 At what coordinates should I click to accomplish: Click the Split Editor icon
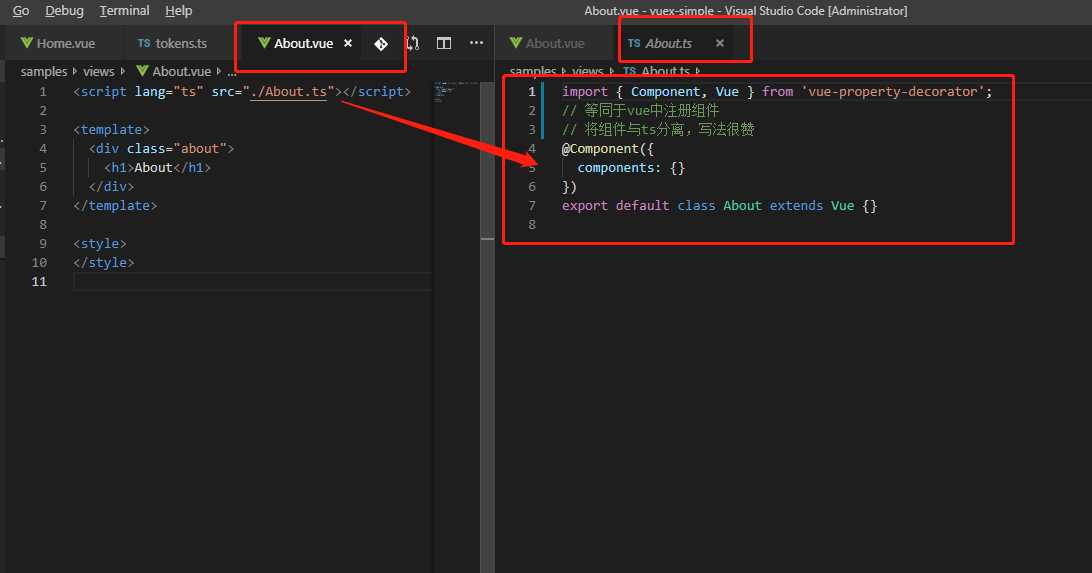click(444, 43)
